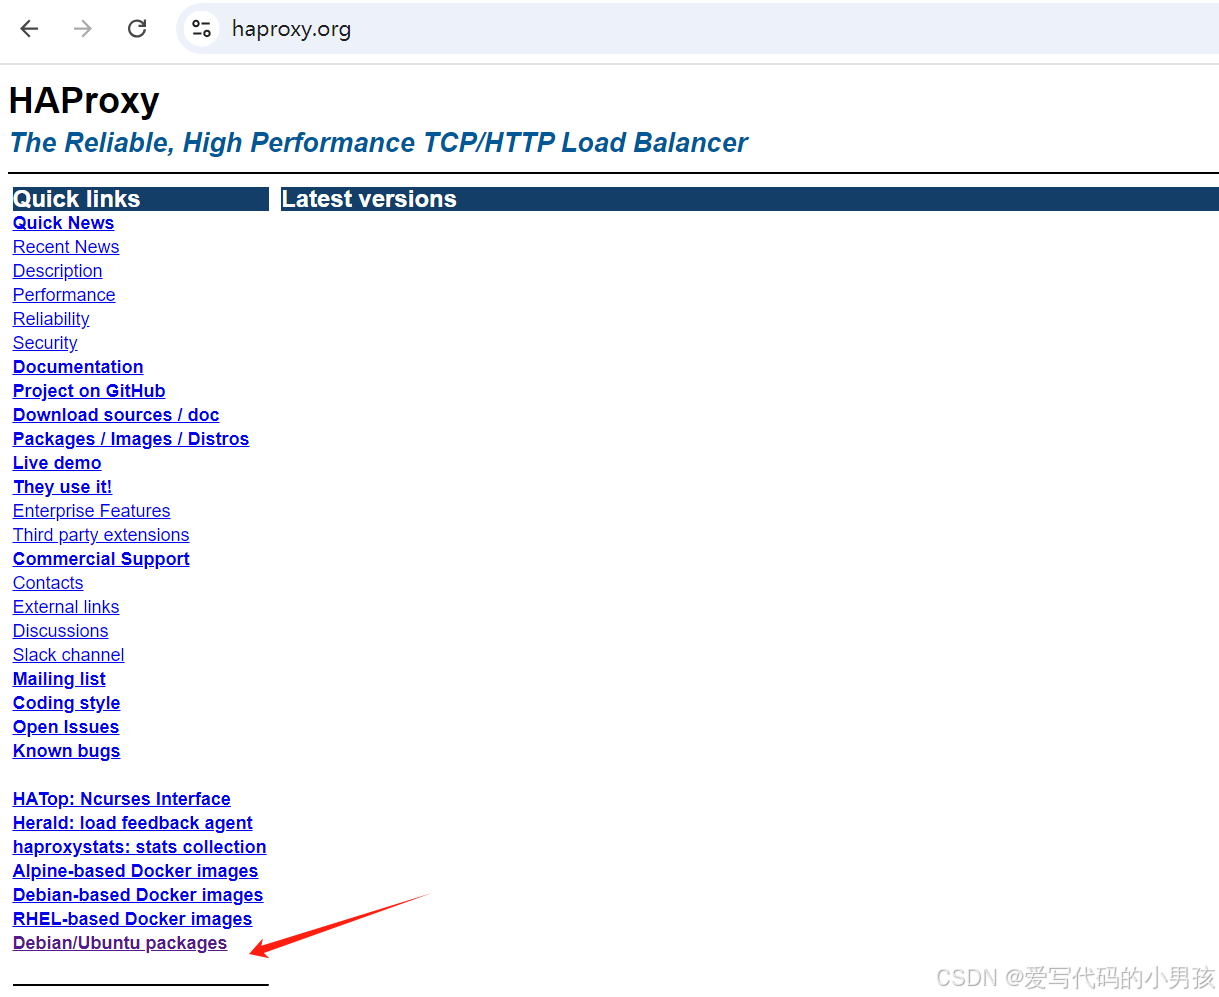The height and width of the screenshot is (997, 1219).
Task: Open the Debian/Ubuntu packages link
Action: click(x=120, y=943)
